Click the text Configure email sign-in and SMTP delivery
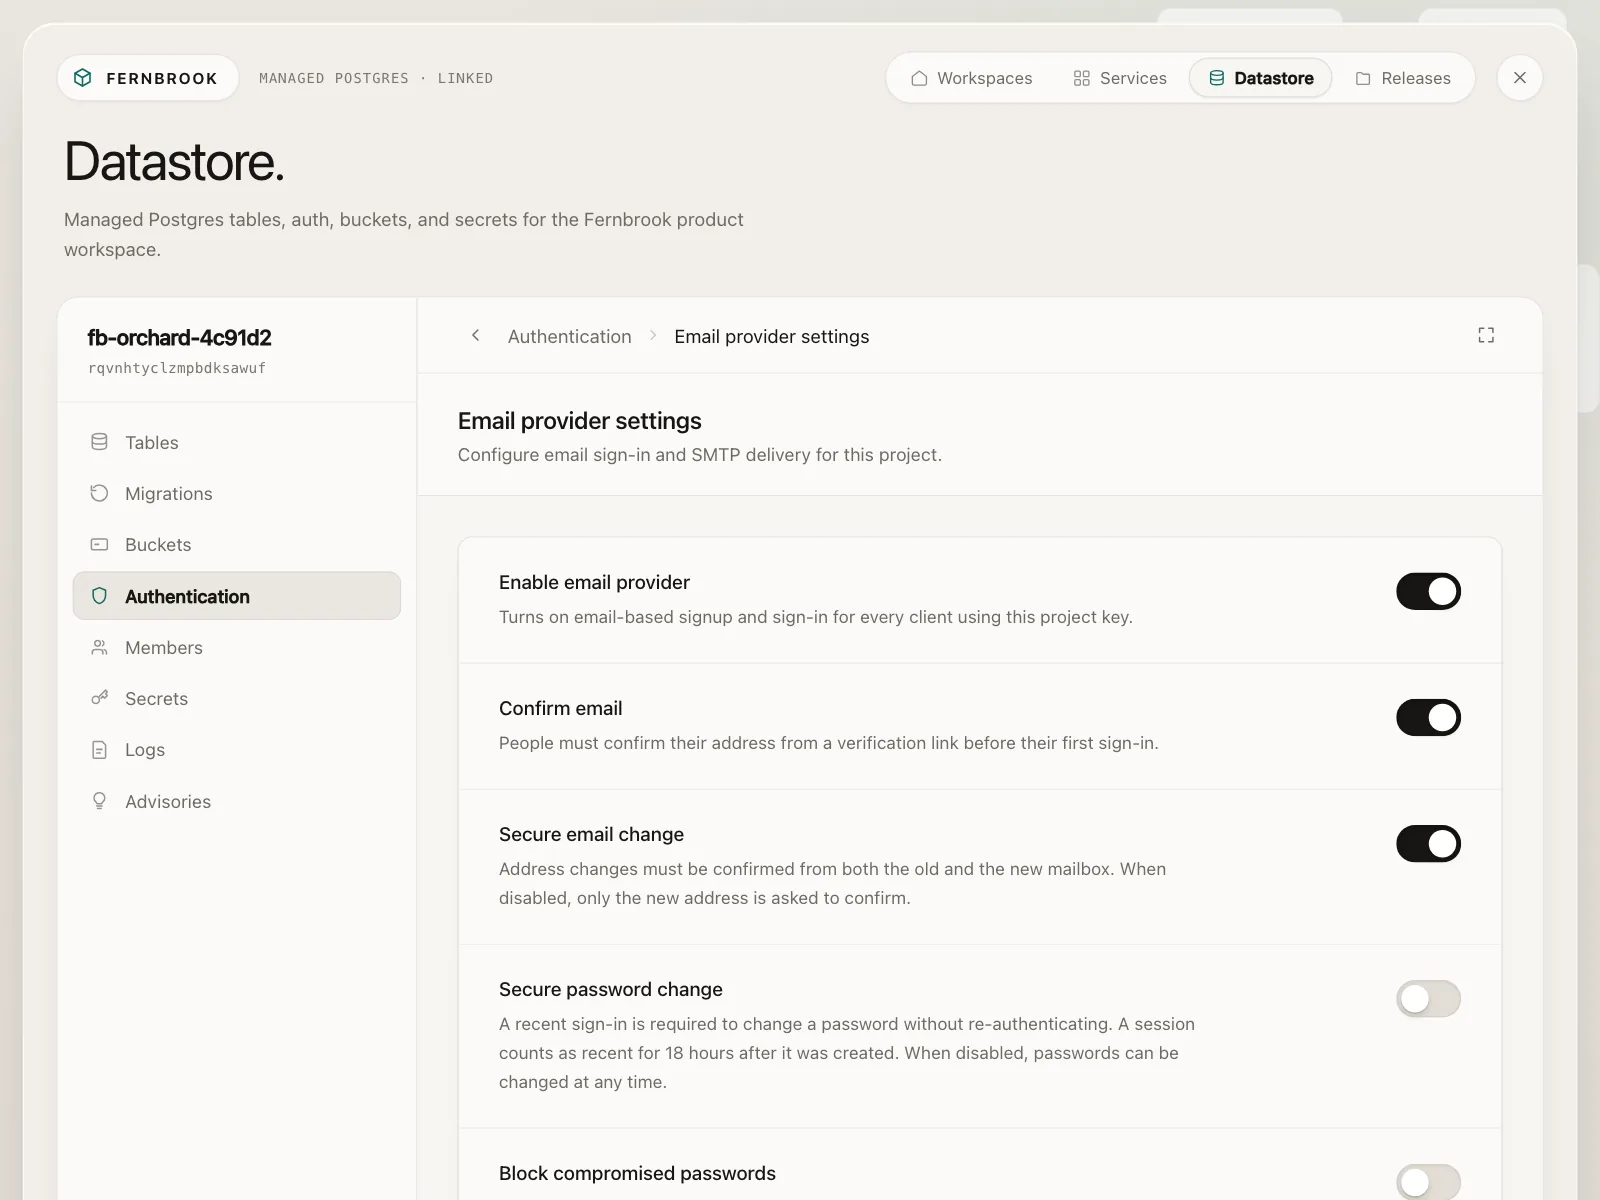Image resolution: width=1600 pixels, height=1200 pixels. (x=700, y=455)
